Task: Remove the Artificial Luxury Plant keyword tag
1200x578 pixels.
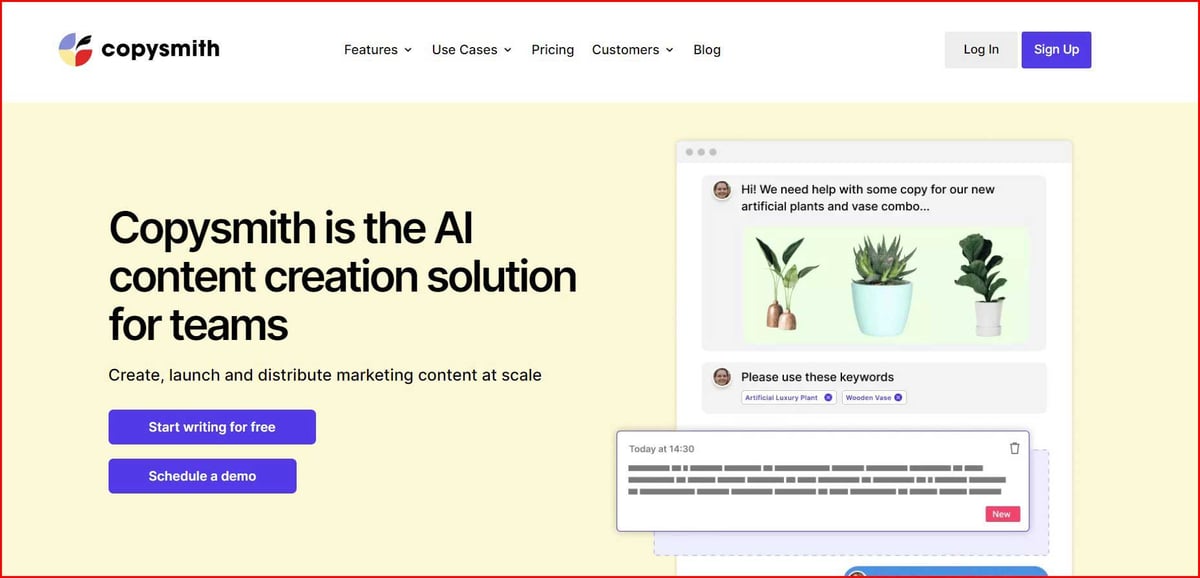Action: click(x=828, y=398)
